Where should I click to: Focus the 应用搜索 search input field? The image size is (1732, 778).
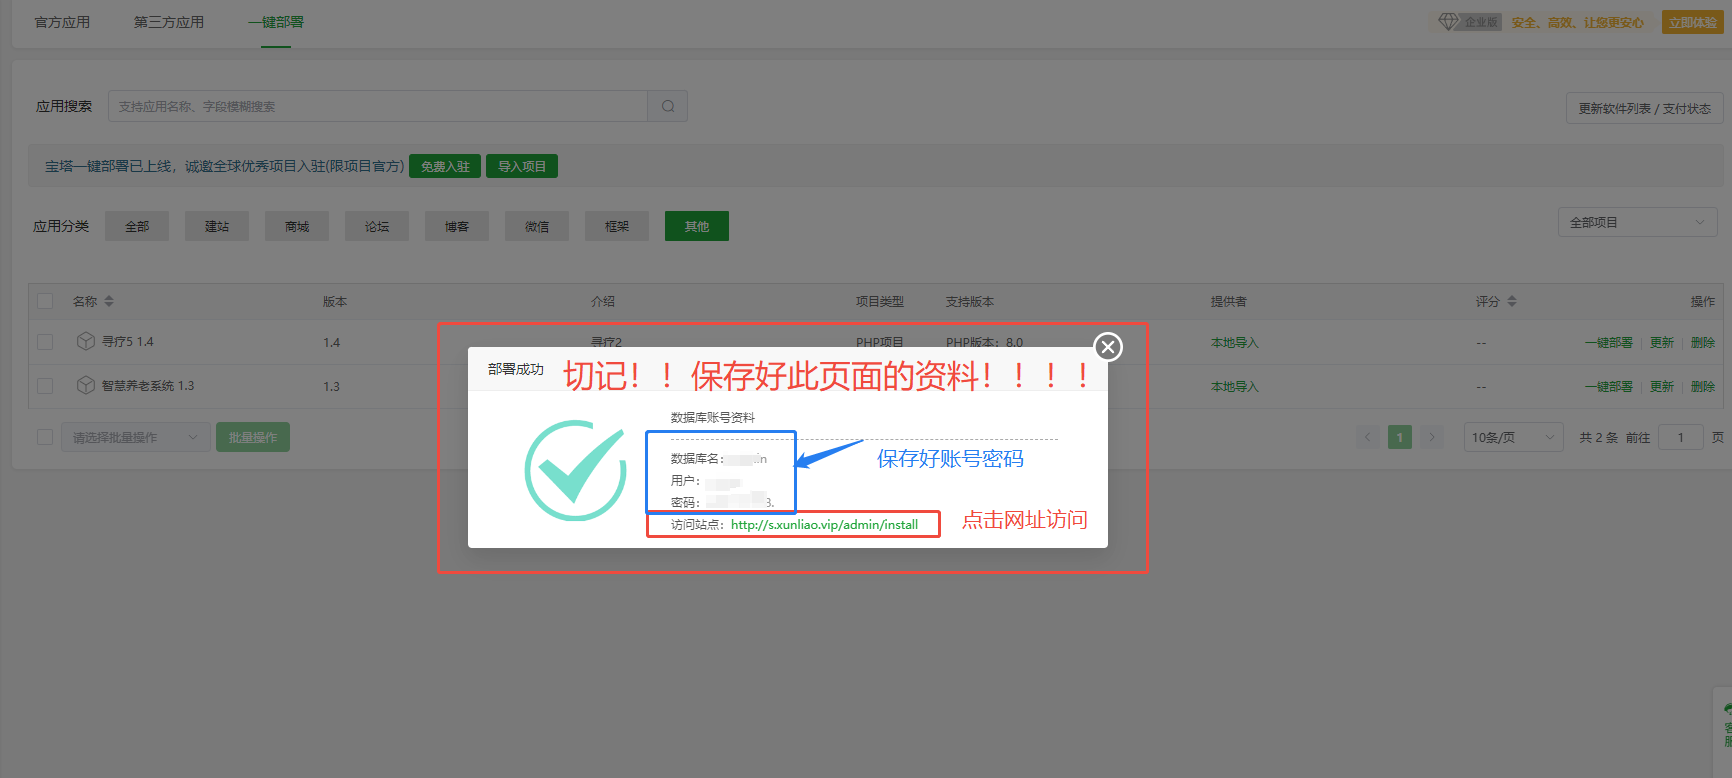point(378,106)
